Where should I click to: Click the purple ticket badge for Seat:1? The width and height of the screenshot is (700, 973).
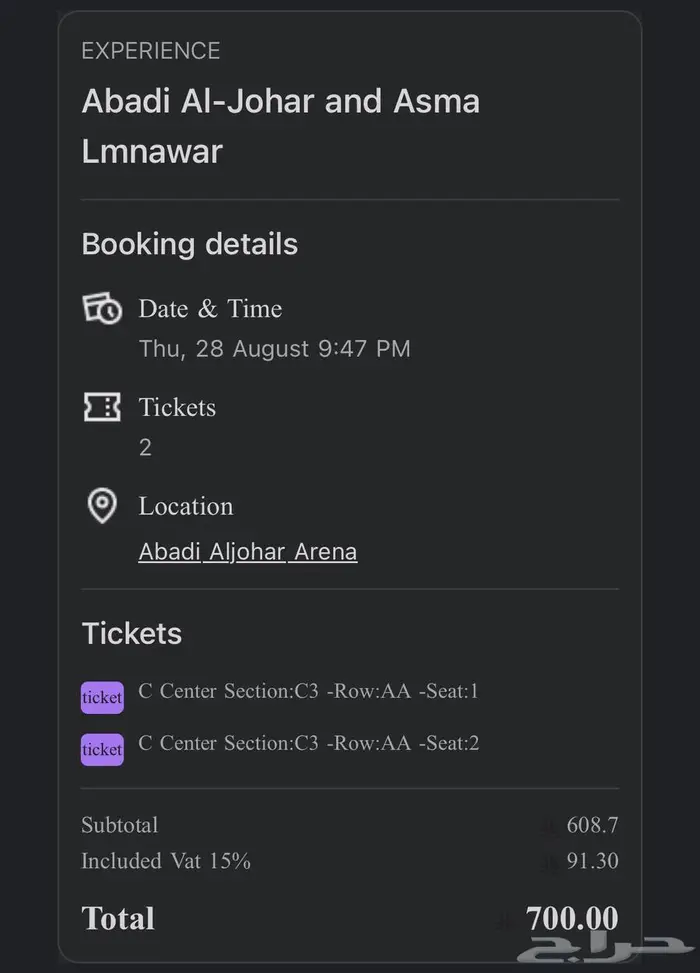(x=102, y=697)
